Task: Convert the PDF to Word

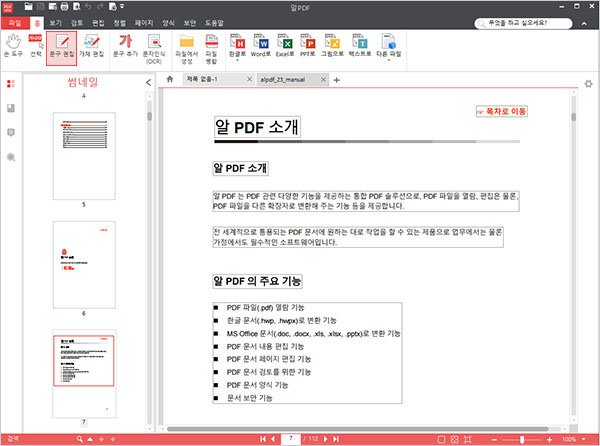Action: click(261, 46)
